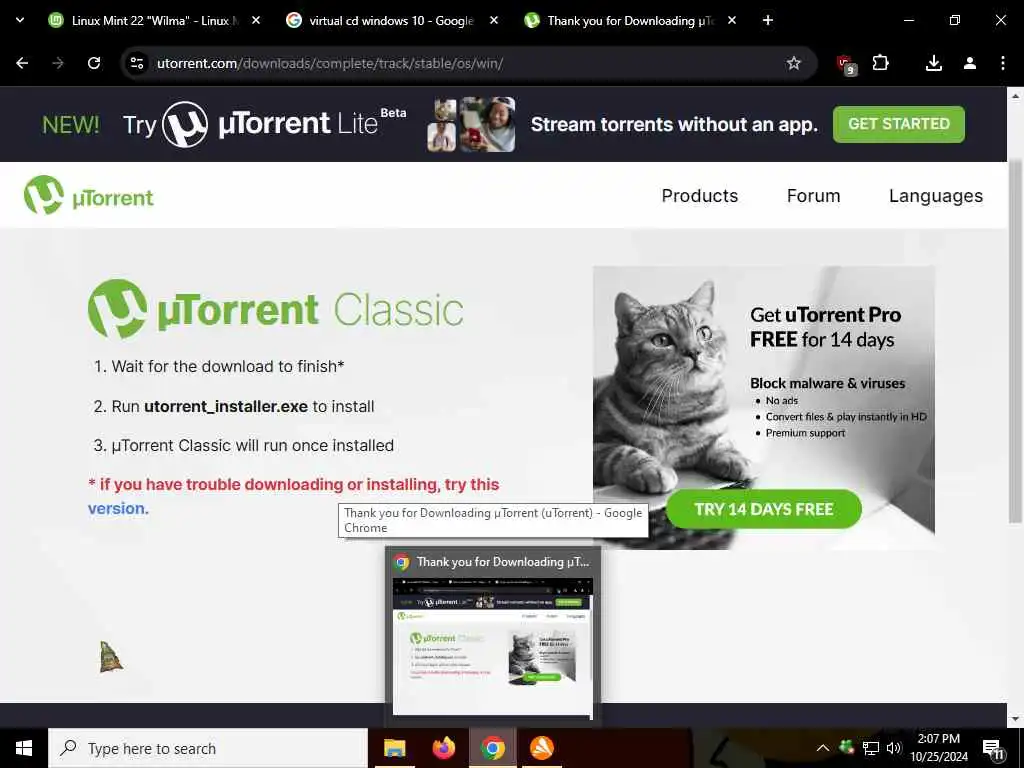This screenshot has height=768, width=1024.
Task: Go back with the browser back arrow
Action: (x=22, y=63)
